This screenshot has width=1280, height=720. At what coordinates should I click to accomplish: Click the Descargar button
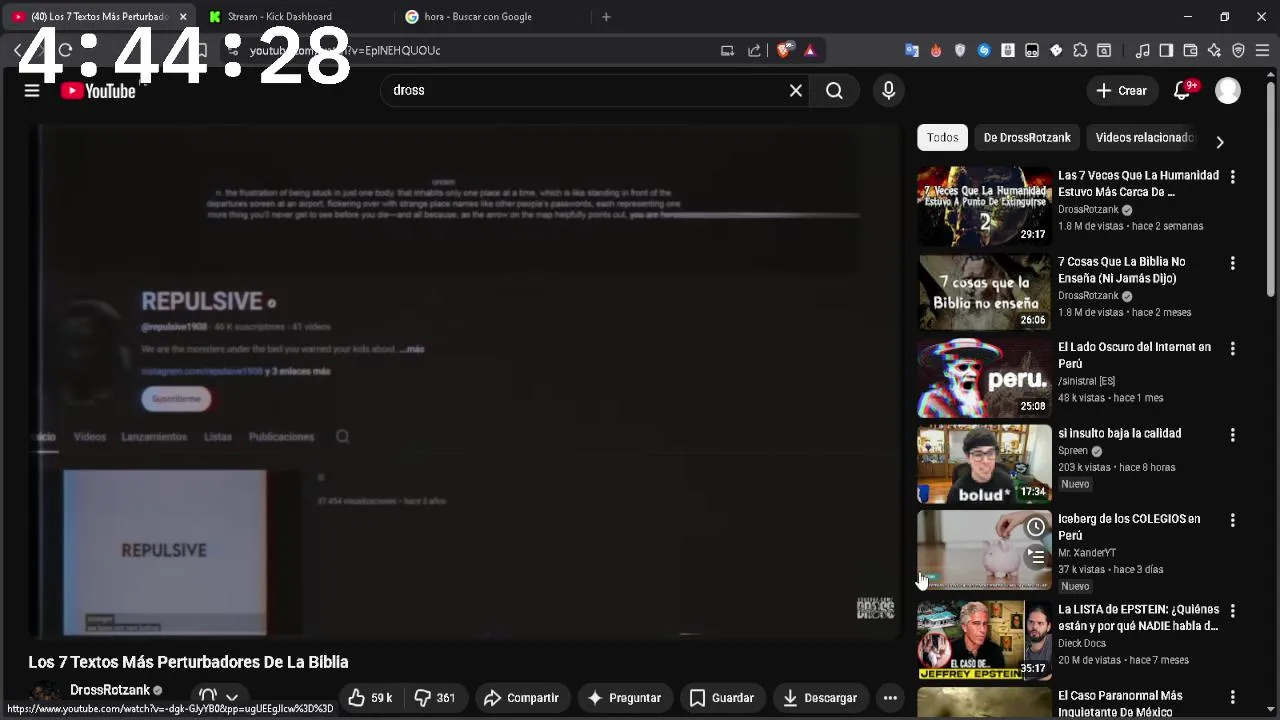coord(820,698)
